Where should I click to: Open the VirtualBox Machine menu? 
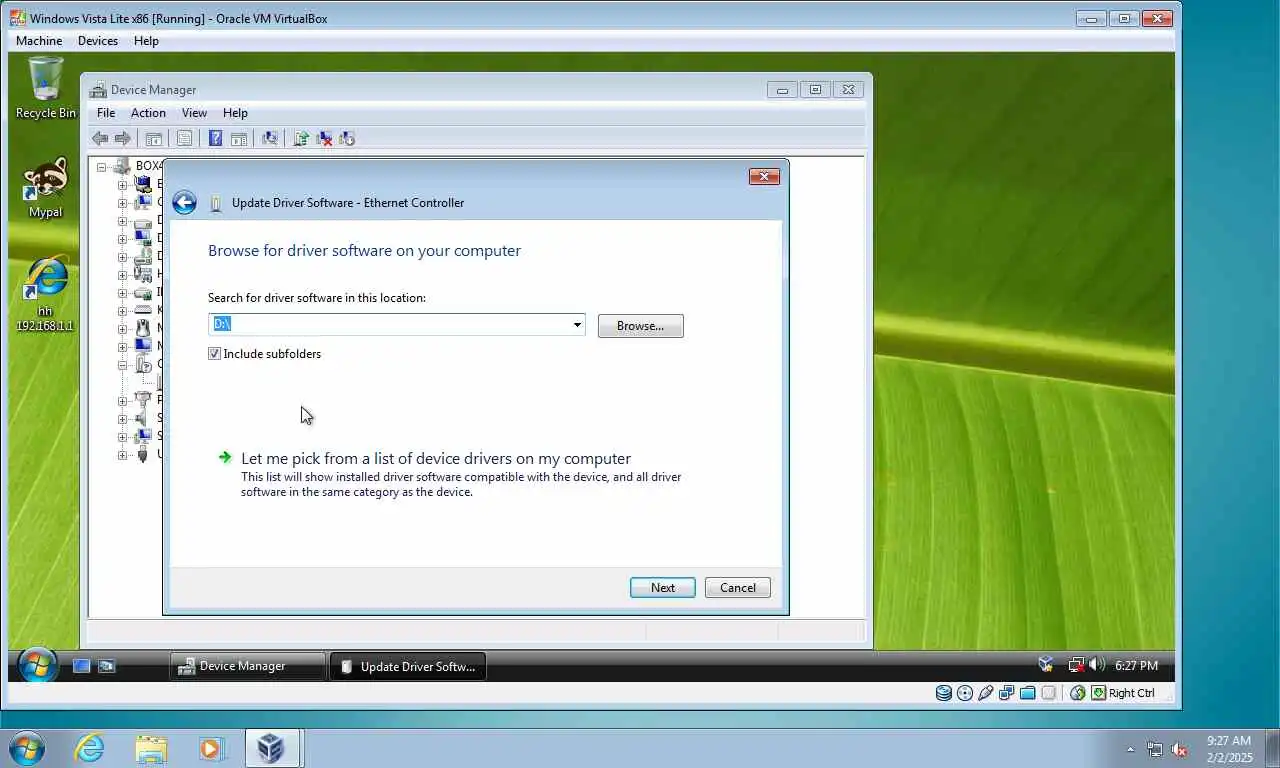pyautogui.click(x=39, y=41)
